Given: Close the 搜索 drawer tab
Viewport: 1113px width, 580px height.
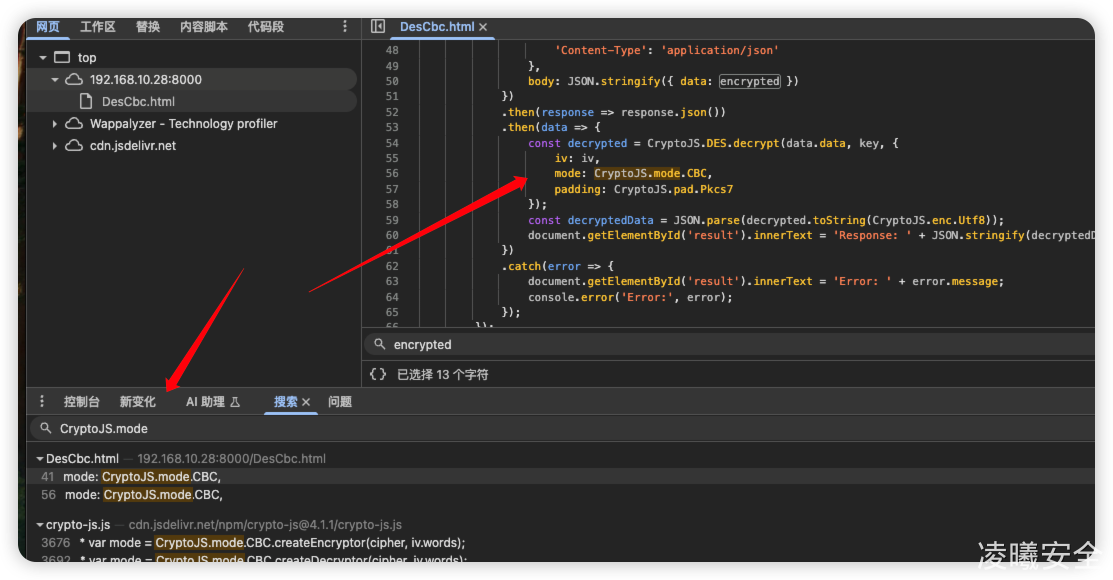Looking at the screenshot, I should [306, 402].
